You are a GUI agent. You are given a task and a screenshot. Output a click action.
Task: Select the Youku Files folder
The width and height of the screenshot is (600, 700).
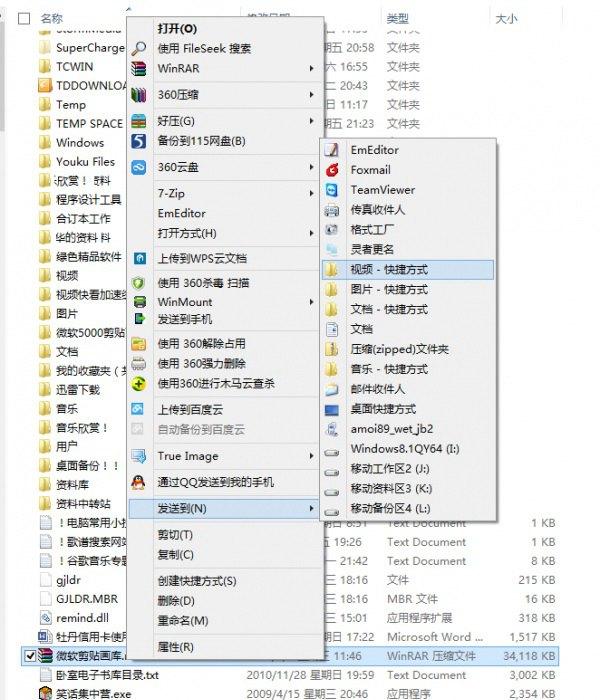[85, 162]
